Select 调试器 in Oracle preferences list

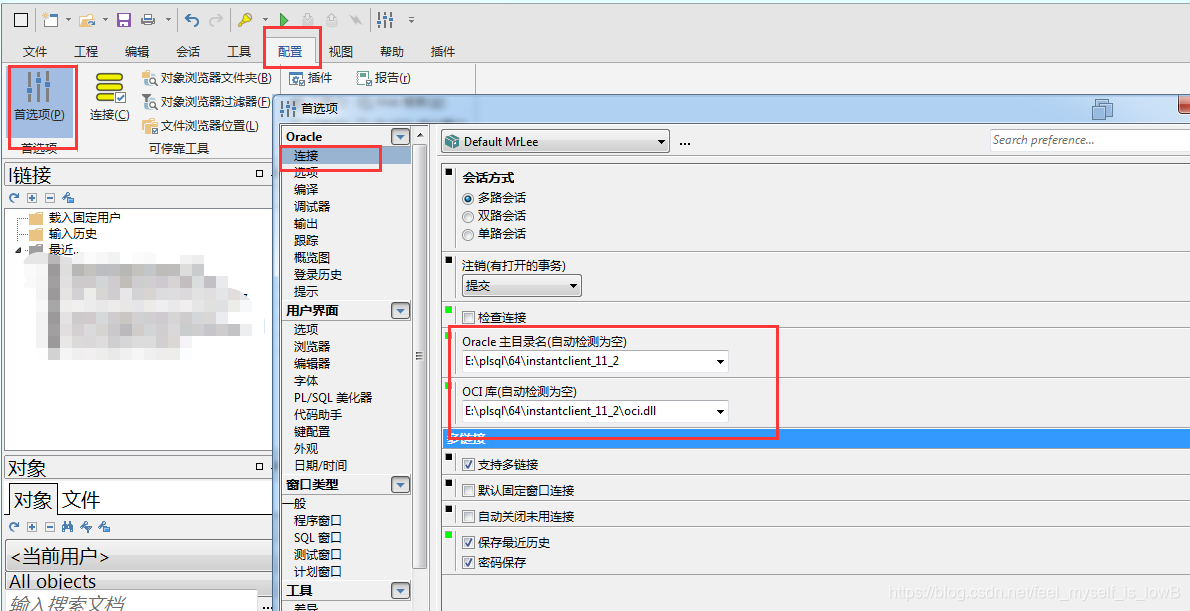[312, 206]
